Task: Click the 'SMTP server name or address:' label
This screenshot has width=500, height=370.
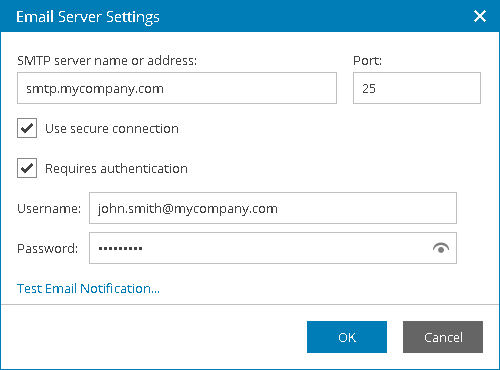Action: pyautogui.click(x=107, y=61)
